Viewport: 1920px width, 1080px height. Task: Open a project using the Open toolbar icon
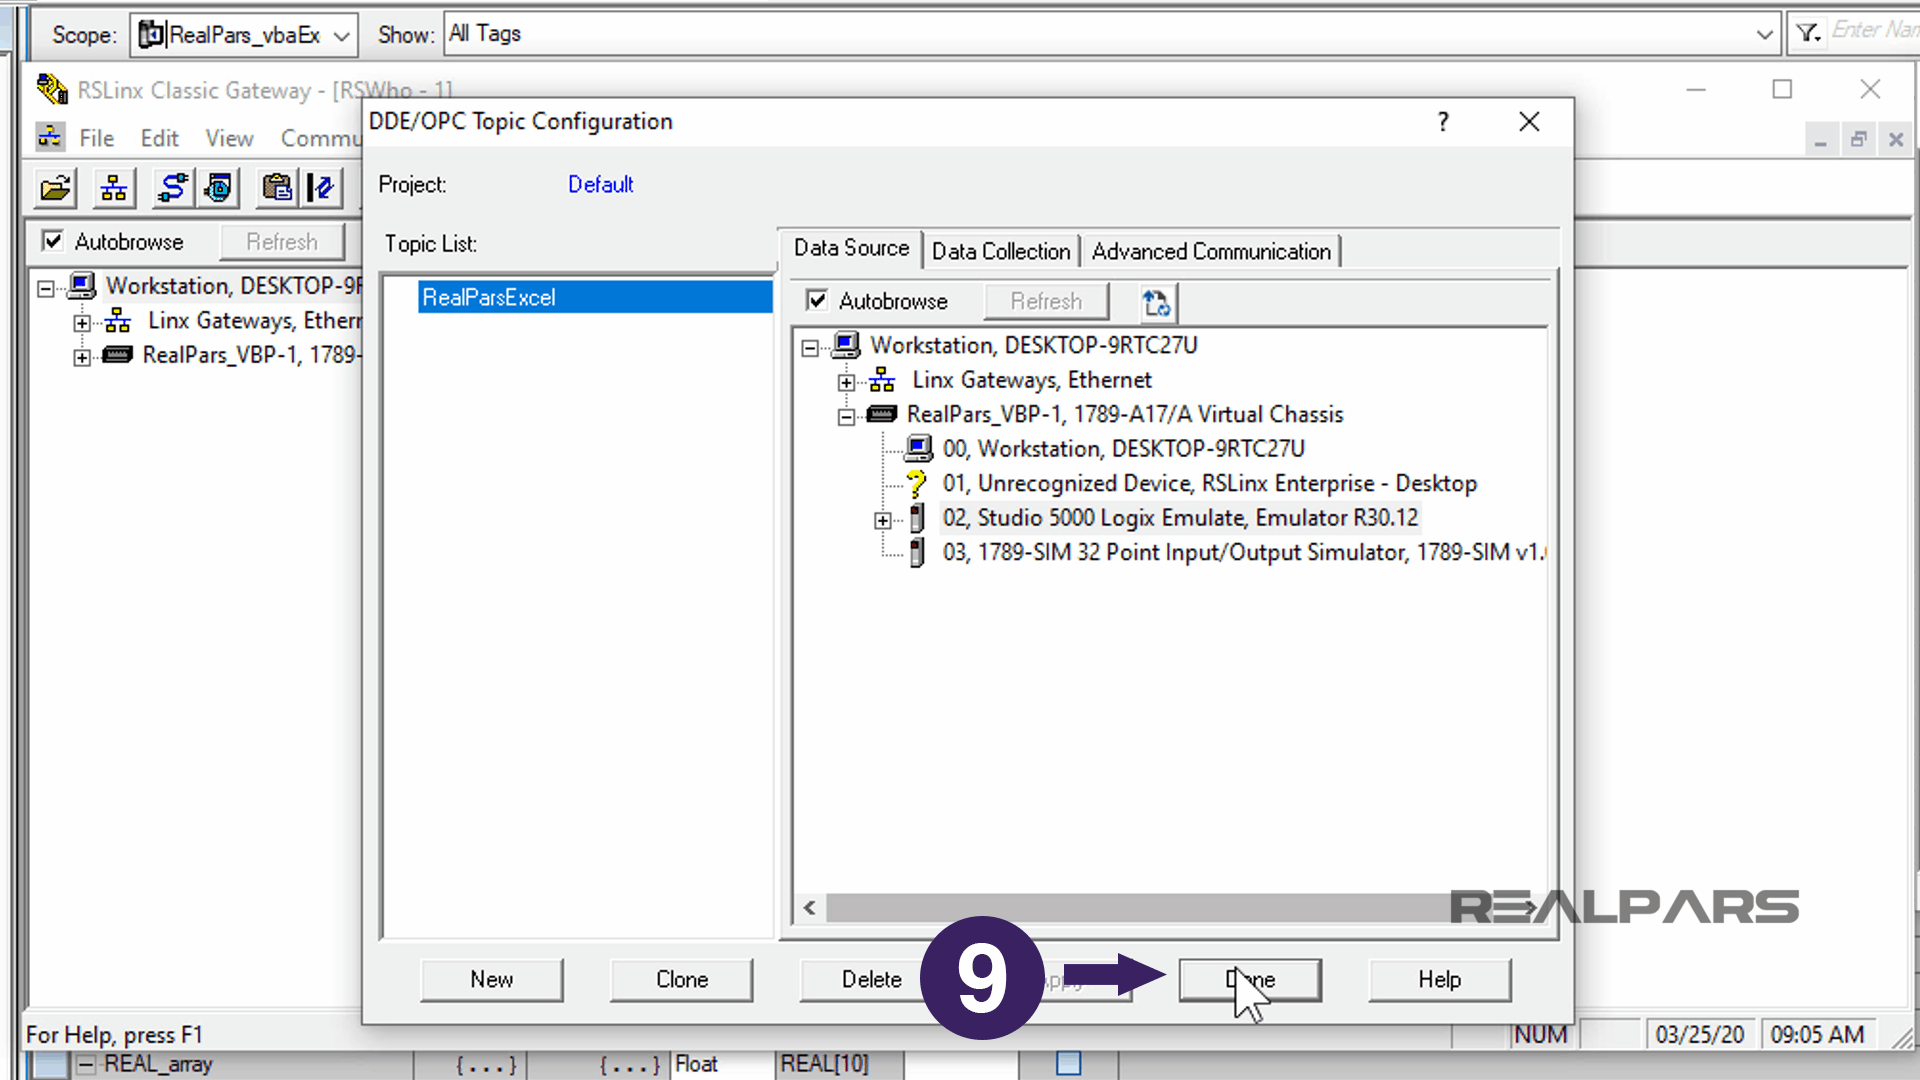[x=54, y=187]
